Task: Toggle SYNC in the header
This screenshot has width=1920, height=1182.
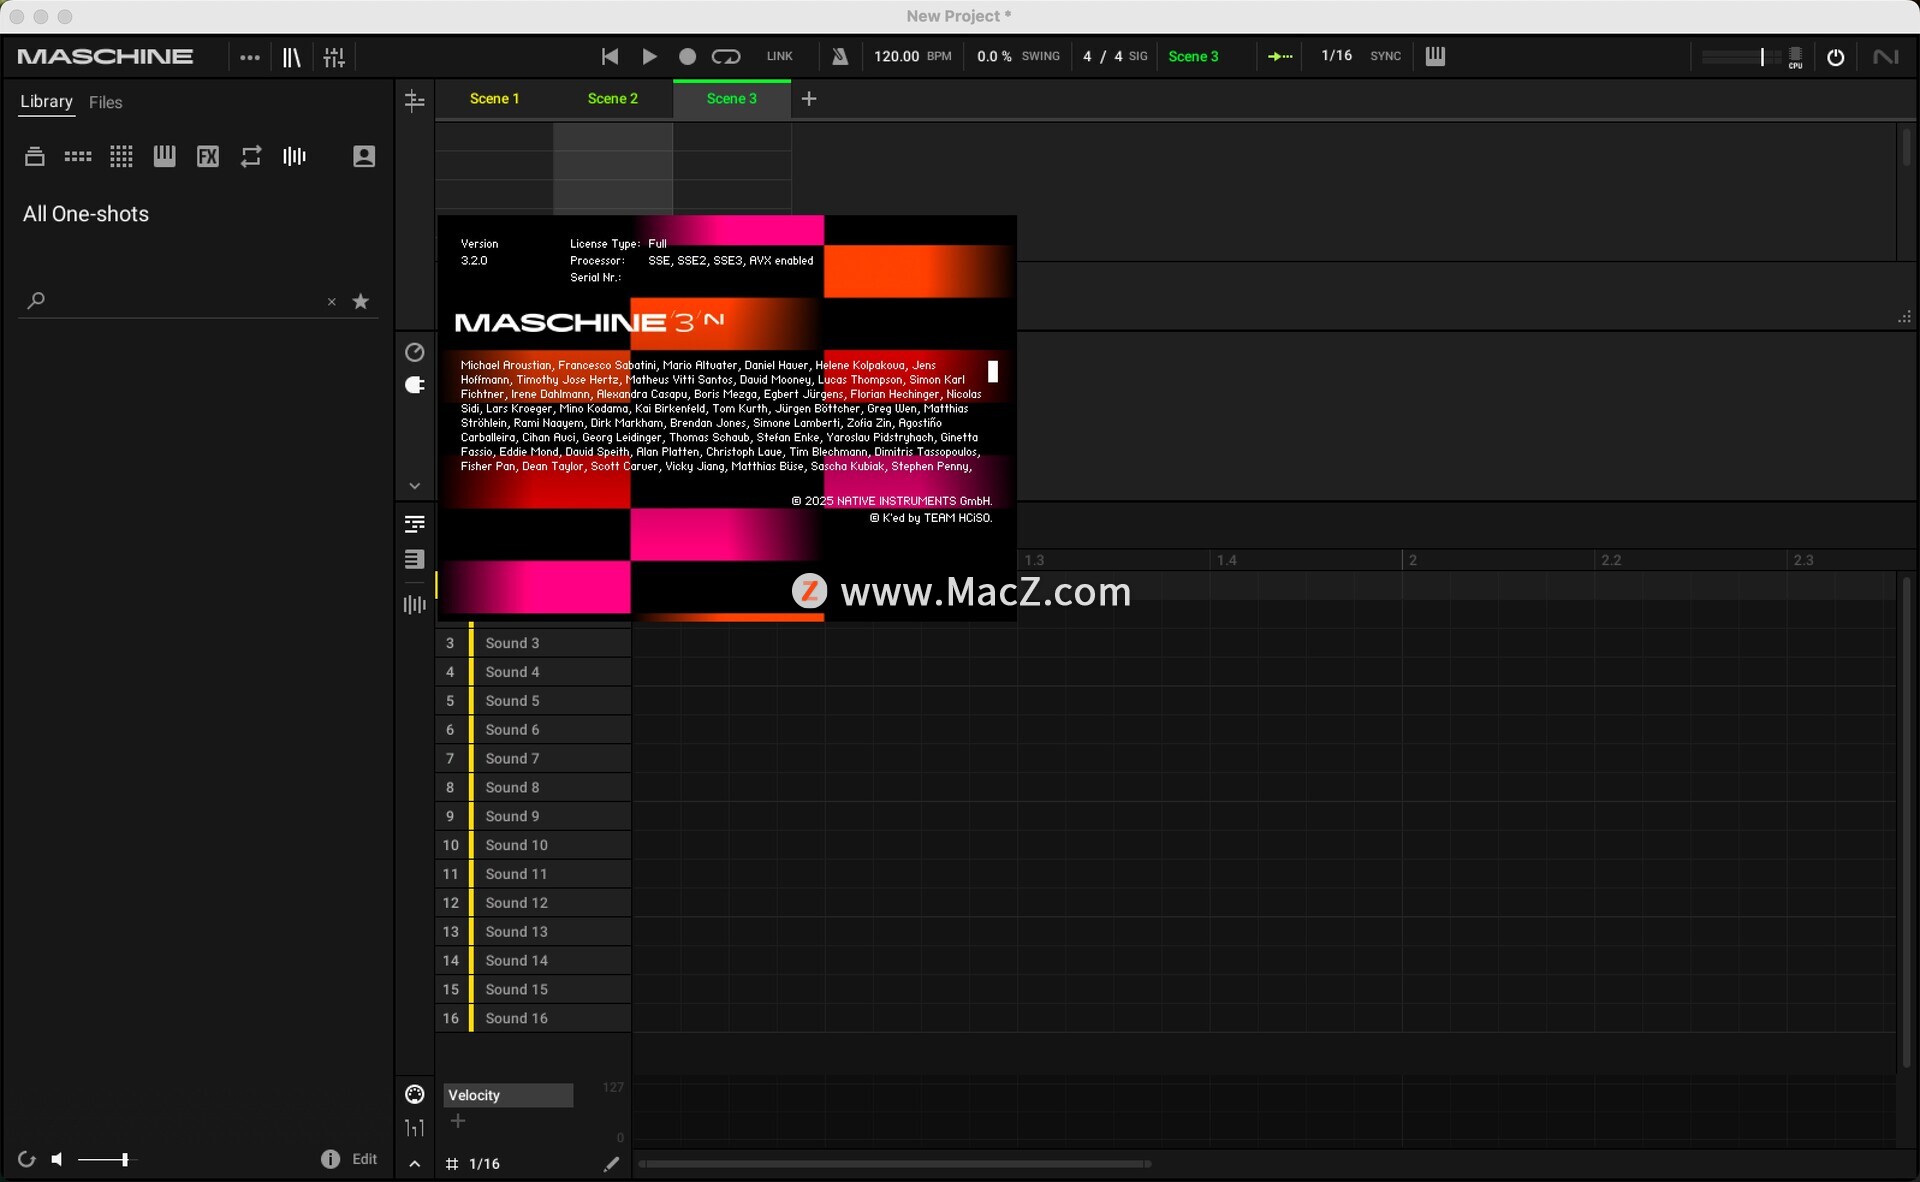Action: pos(1385,56)
